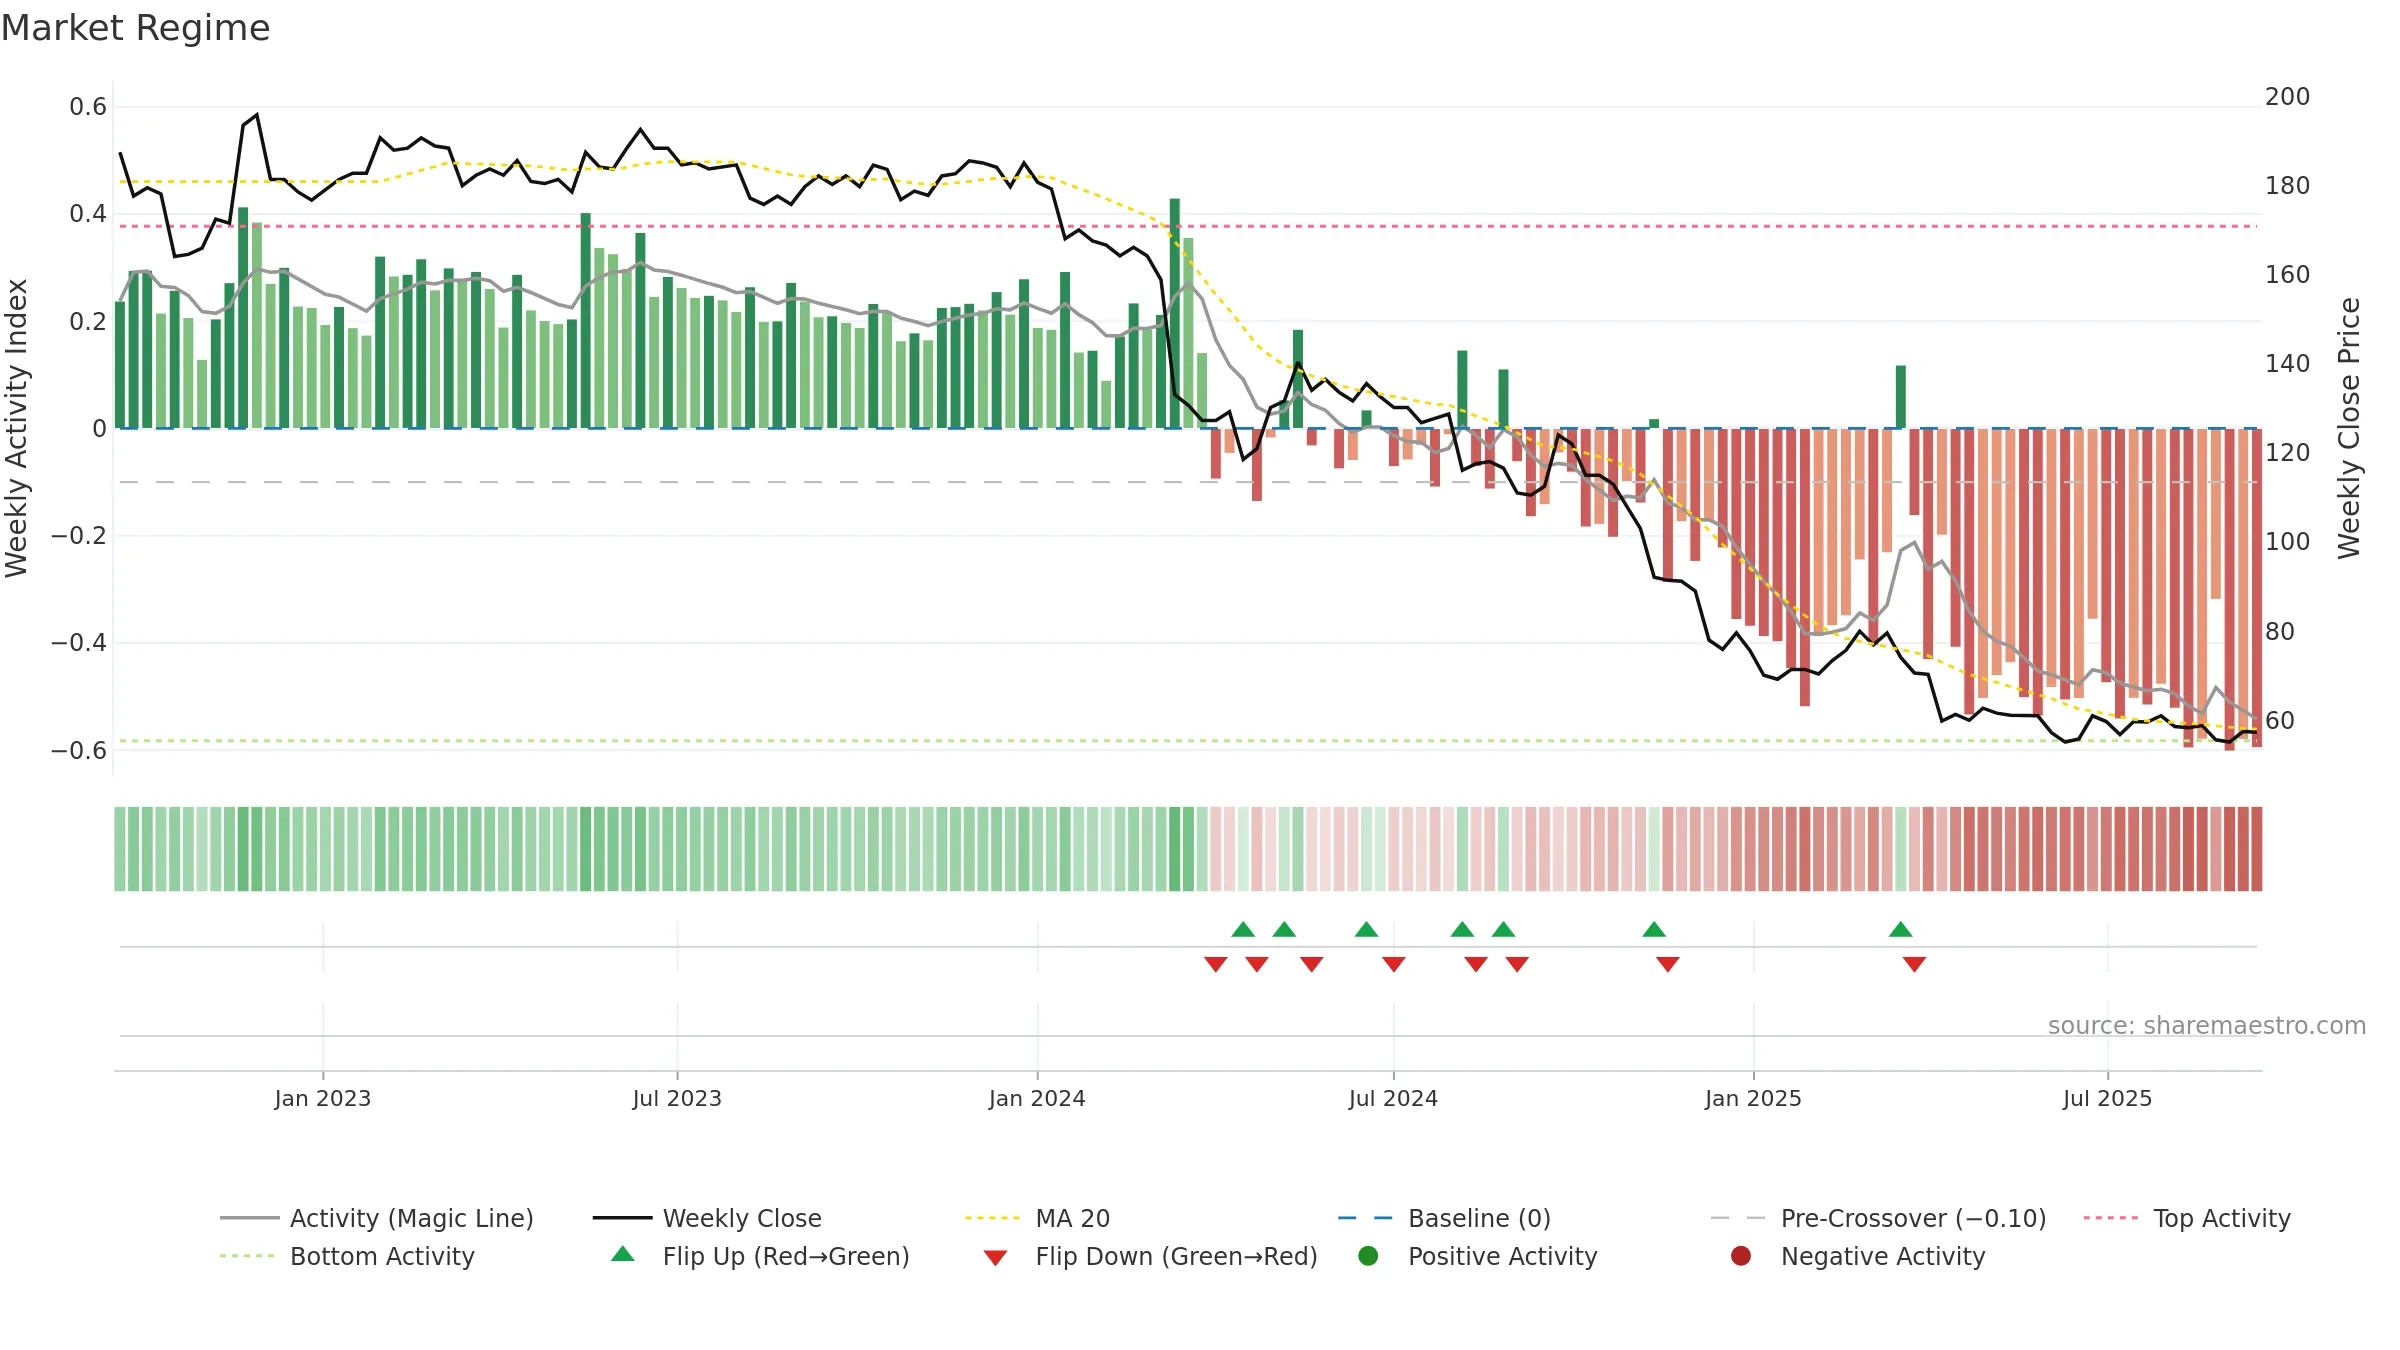Toggle the MA 20 legend entry
The image size is (2400, 1350).
click(1037, 1218)
